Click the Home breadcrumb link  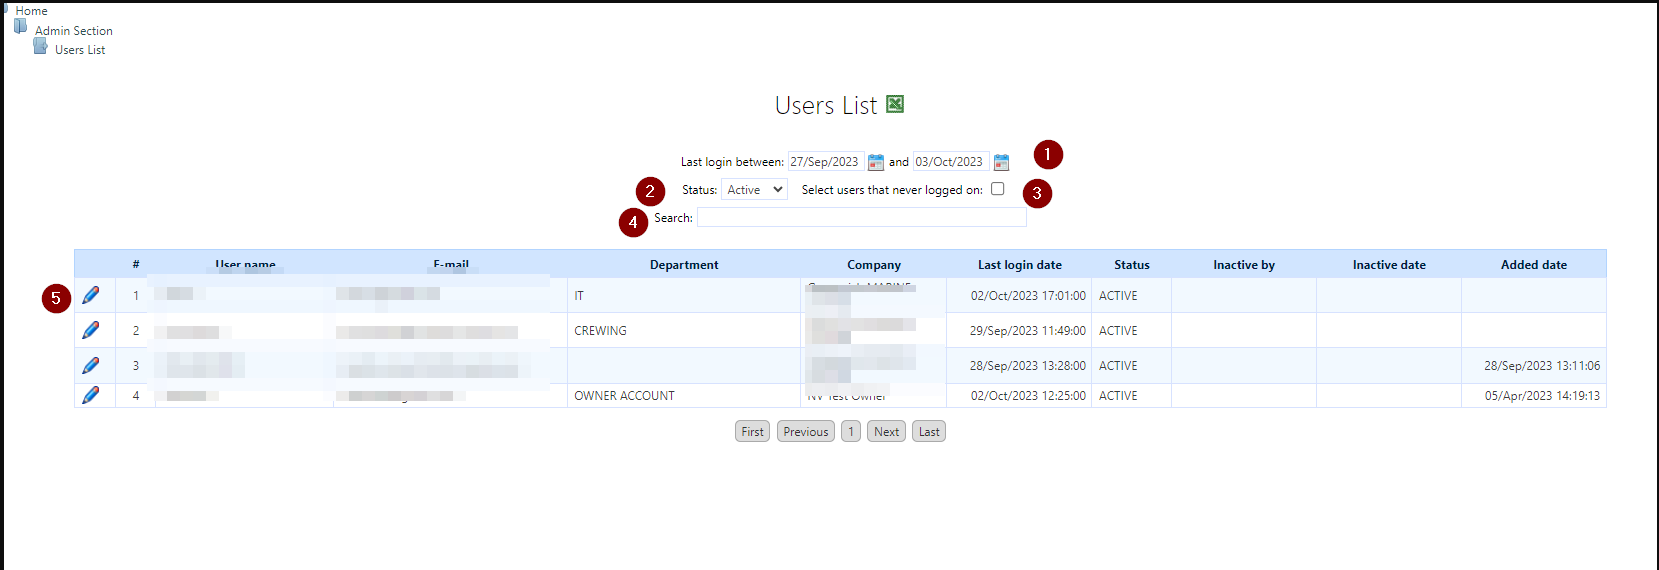coord(31,11)
